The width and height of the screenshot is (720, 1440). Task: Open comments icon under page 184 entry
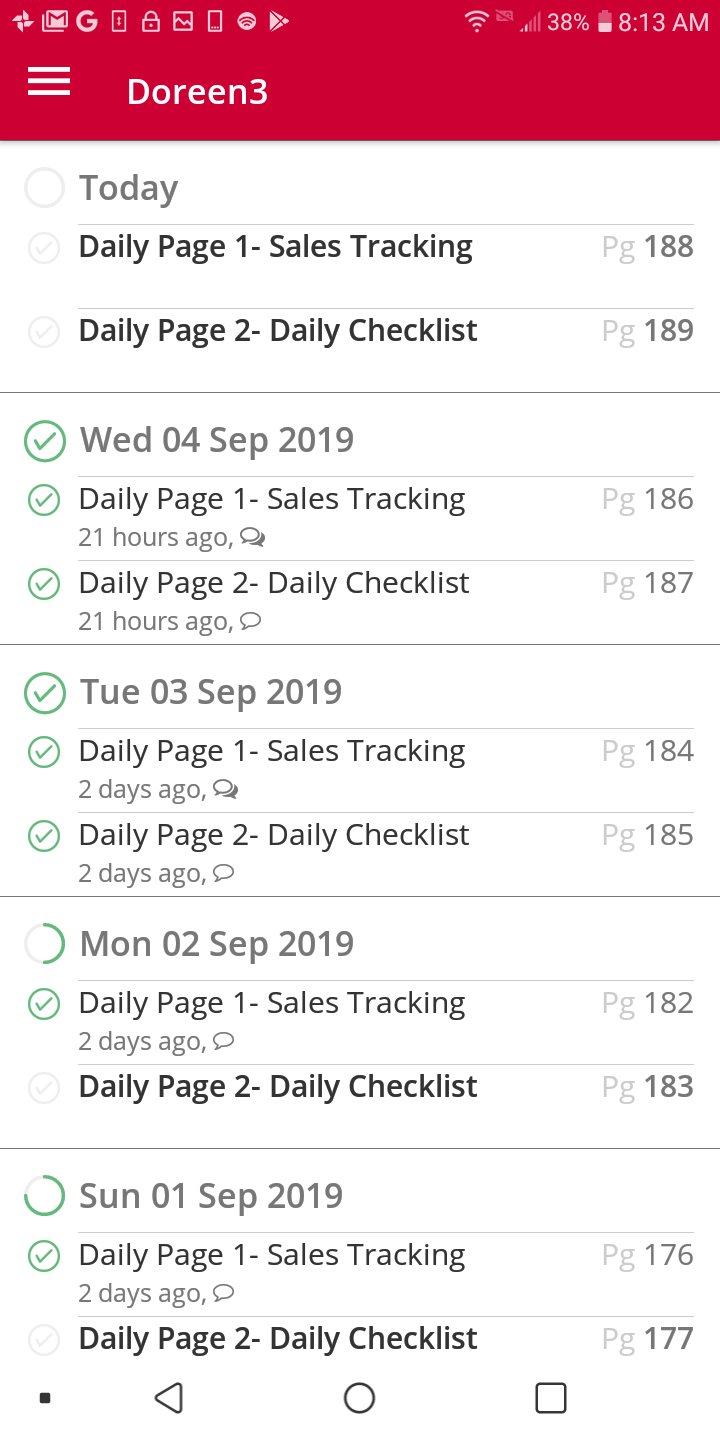tap(226, 790)
